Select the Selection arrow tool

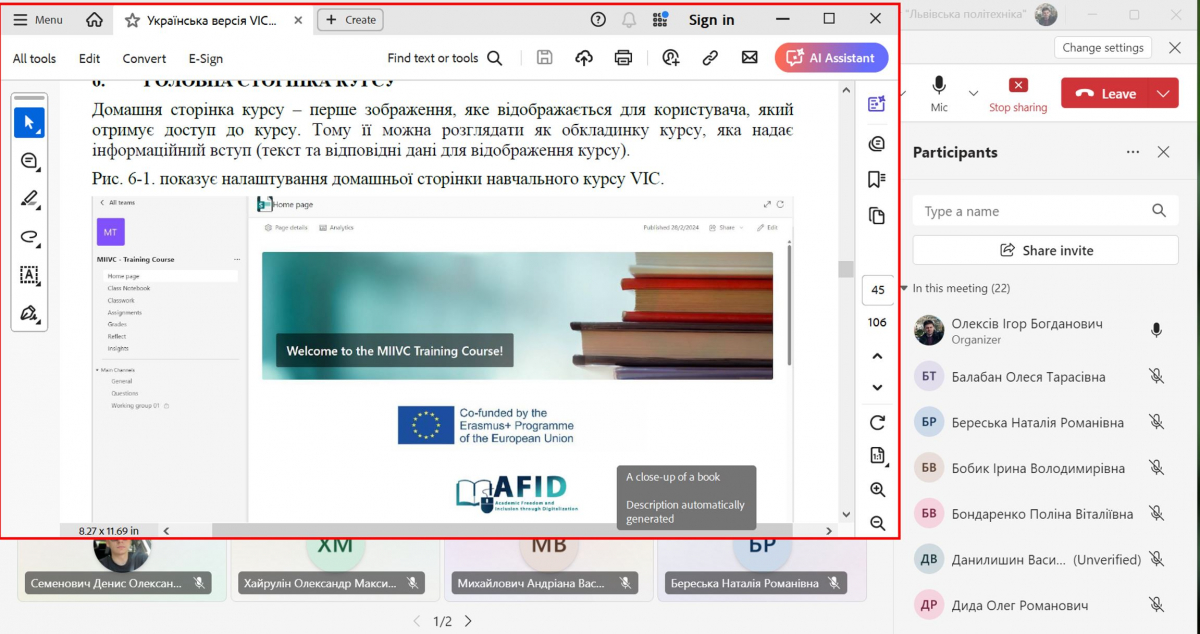(x=30, y=123)
